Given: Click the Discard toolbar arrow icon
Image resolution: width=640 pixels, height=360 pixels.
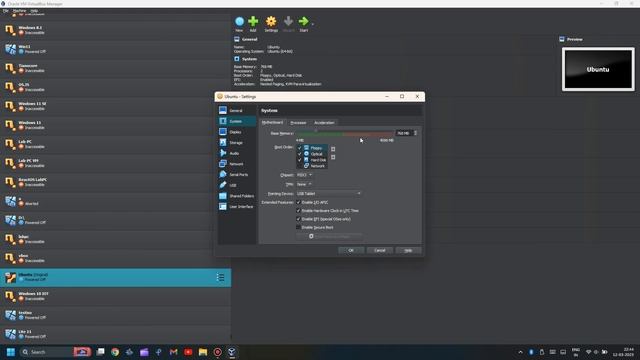Looking at the screenshot, I should pyautogui.click(x=288, y=21).
